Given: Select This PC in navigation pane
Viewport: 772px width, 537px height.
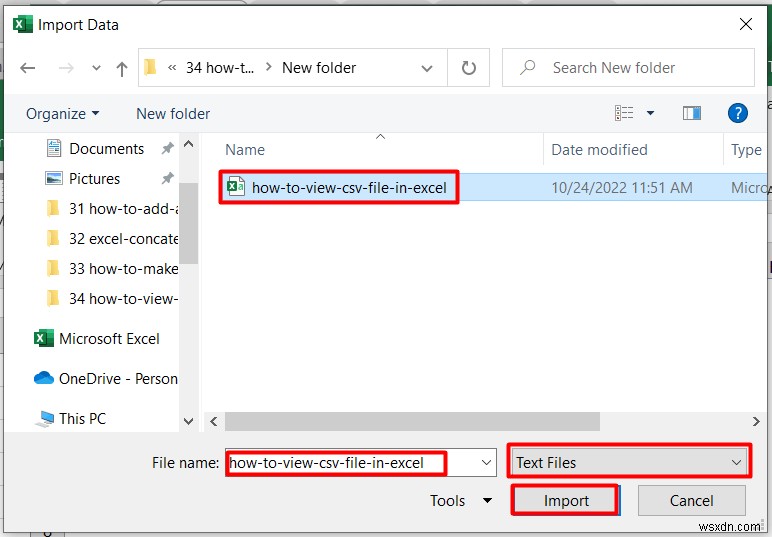Looking at the screenshot, I should (x=70, y=418).
